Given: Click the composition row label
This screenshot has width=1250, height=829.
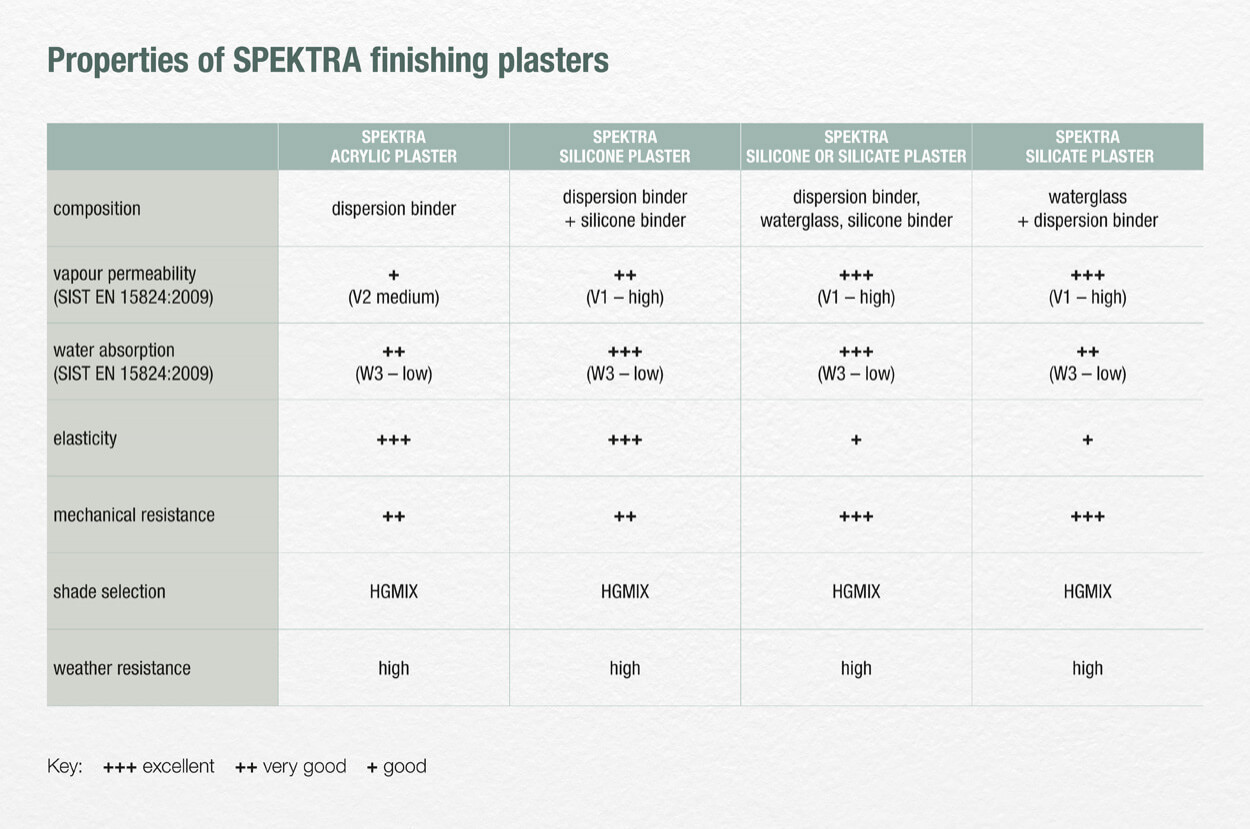Looking at the screenshot, I should click(x=97, y=209).
